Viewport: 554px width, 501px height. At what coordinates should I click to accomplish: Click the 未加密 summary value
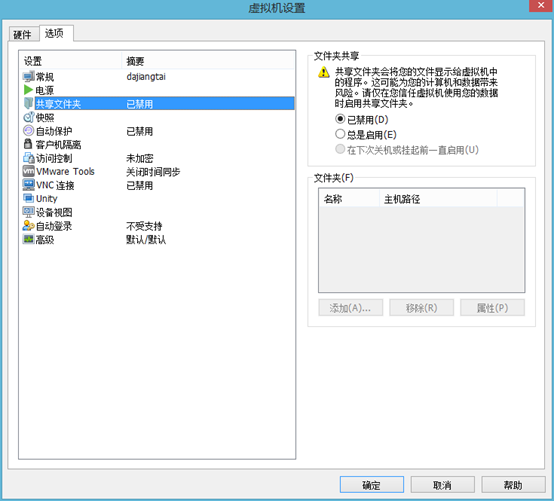140,158
